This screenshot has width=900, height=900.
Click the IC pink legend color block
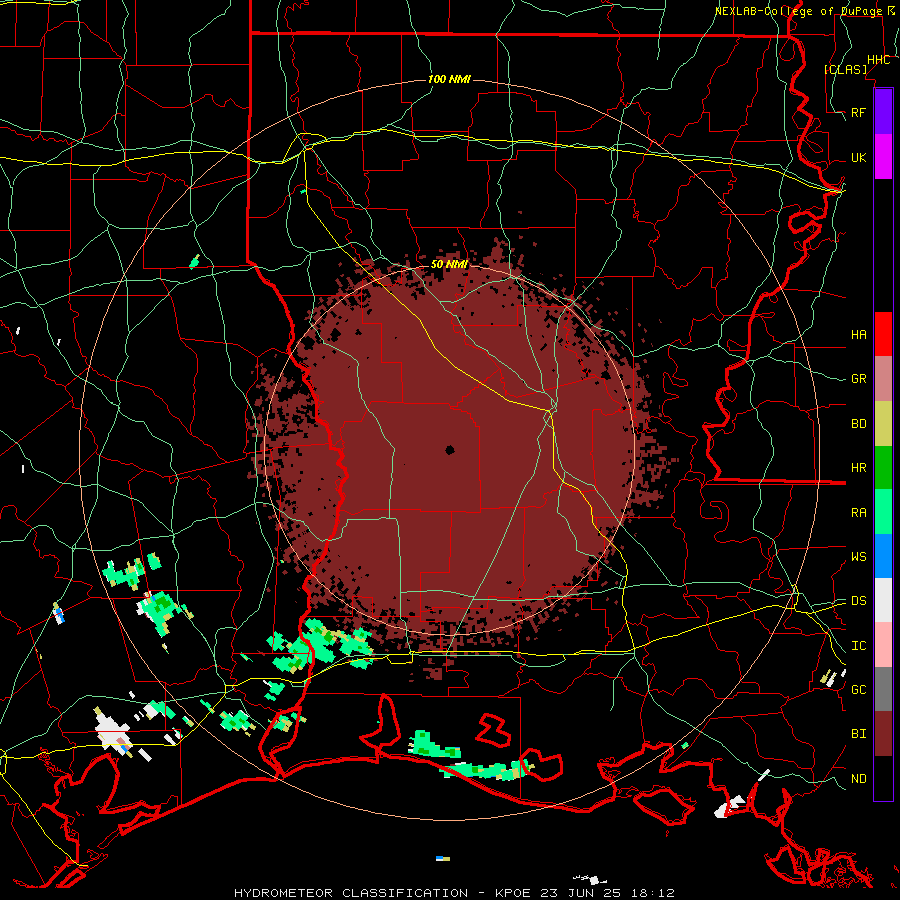click(x=883, y=645)
